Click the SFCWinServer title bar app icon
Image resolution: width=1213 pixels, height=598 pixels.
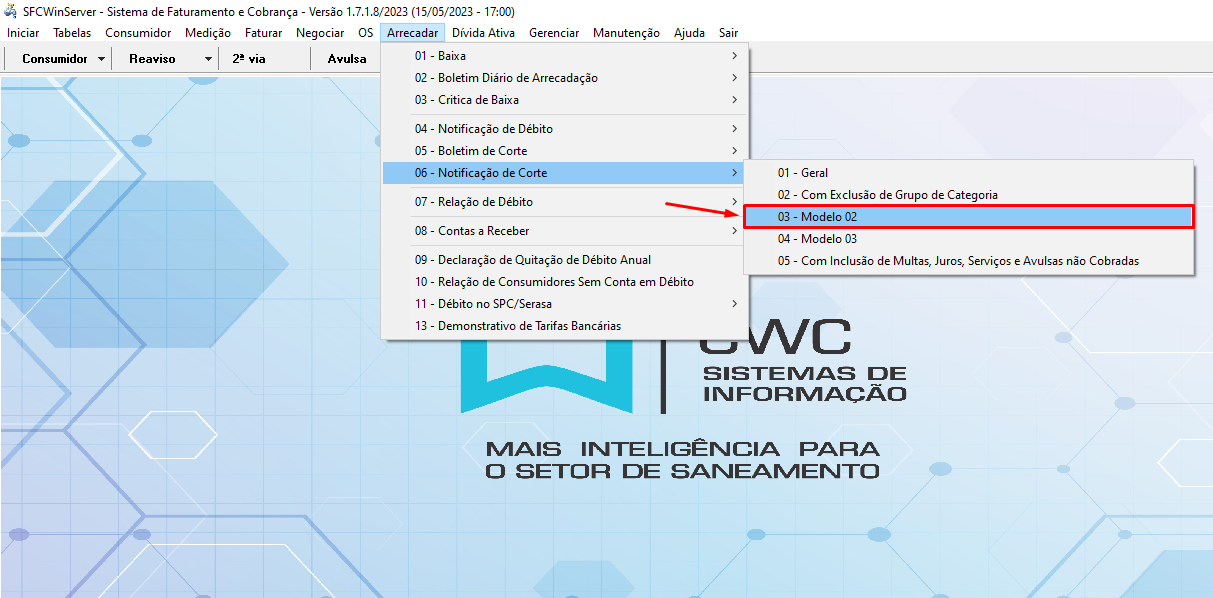(x=11, y=11)
